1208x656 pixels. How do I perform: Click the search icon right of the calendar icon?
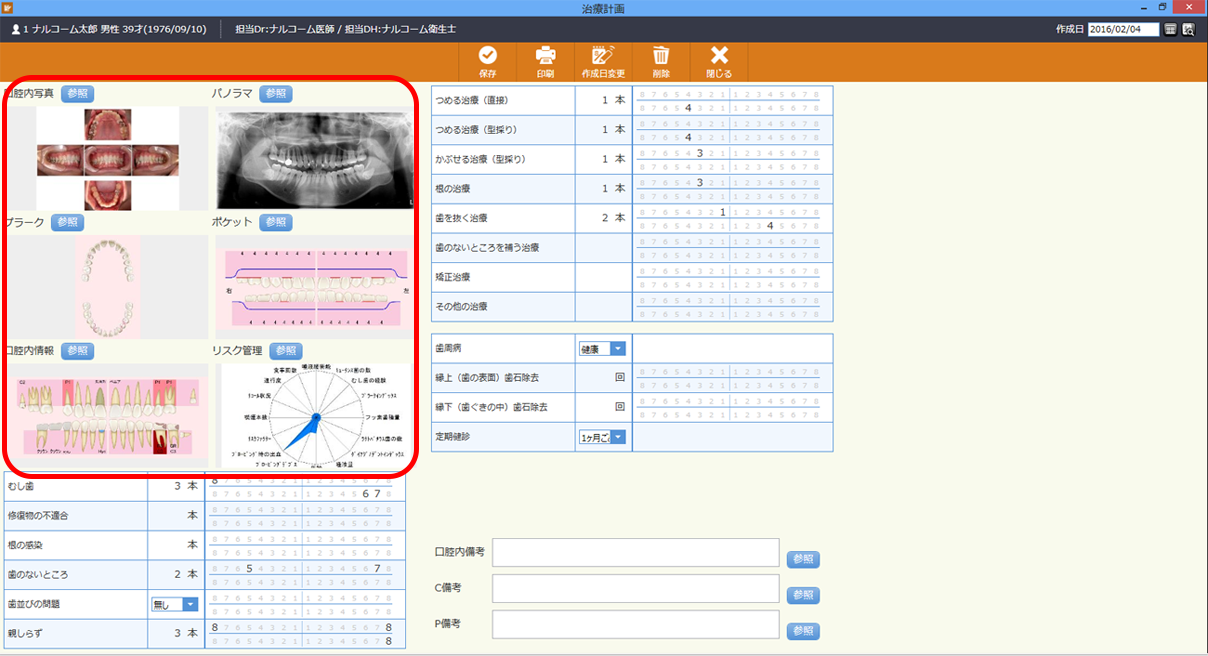(1188, 30)
